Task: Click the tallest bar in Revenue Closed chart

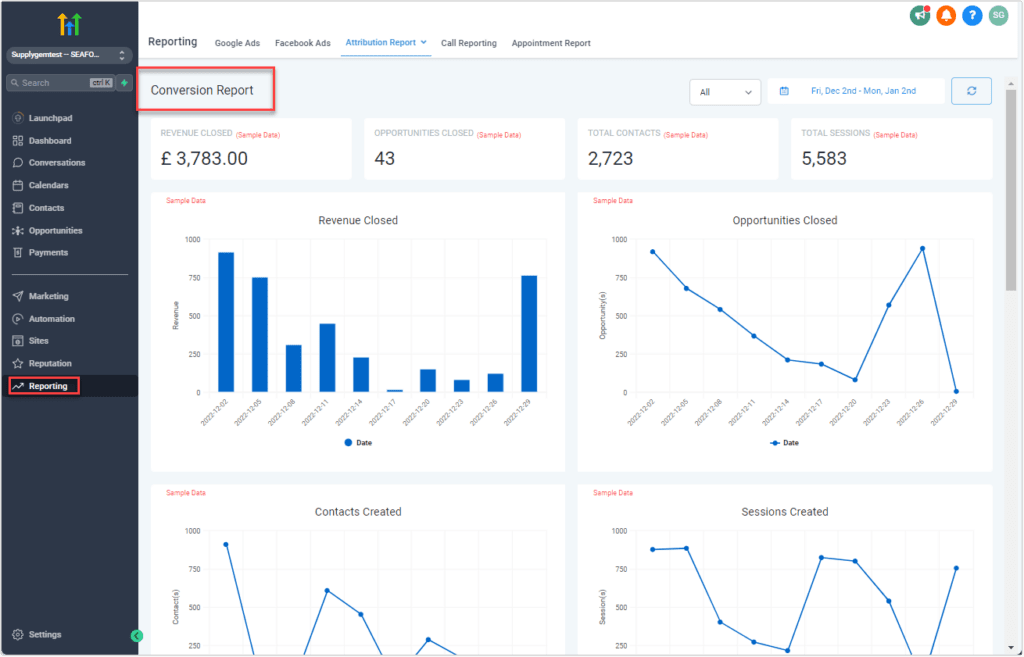Action: click(x=226, y=322)
